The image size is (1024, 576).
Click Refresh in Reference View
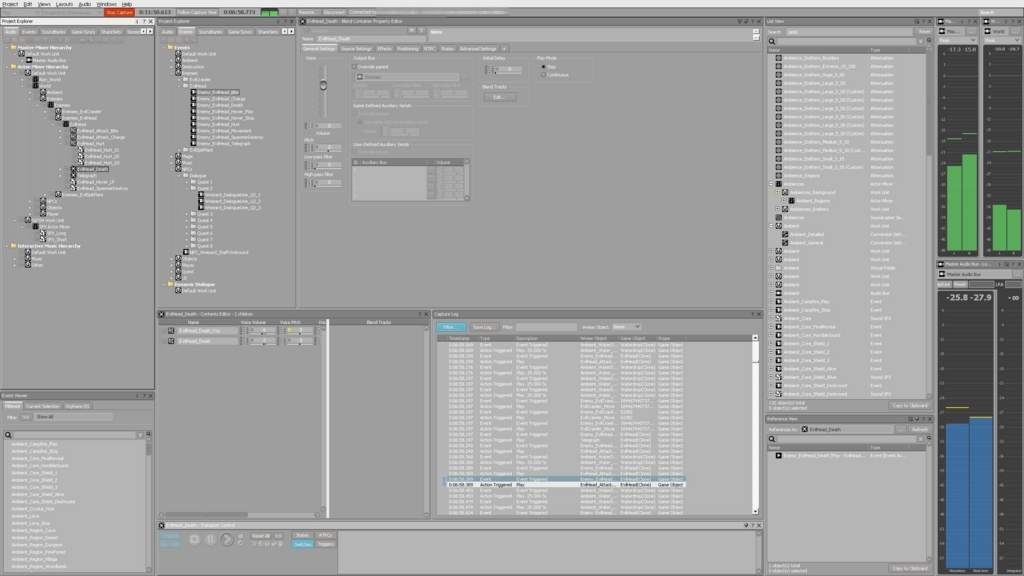920,430
